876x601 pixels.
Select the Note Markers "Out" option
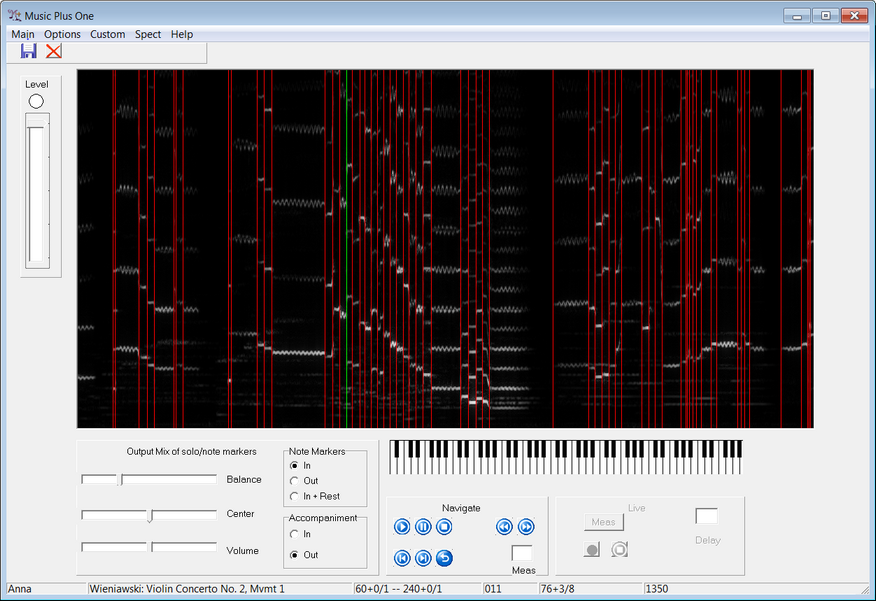click(294, 481)
